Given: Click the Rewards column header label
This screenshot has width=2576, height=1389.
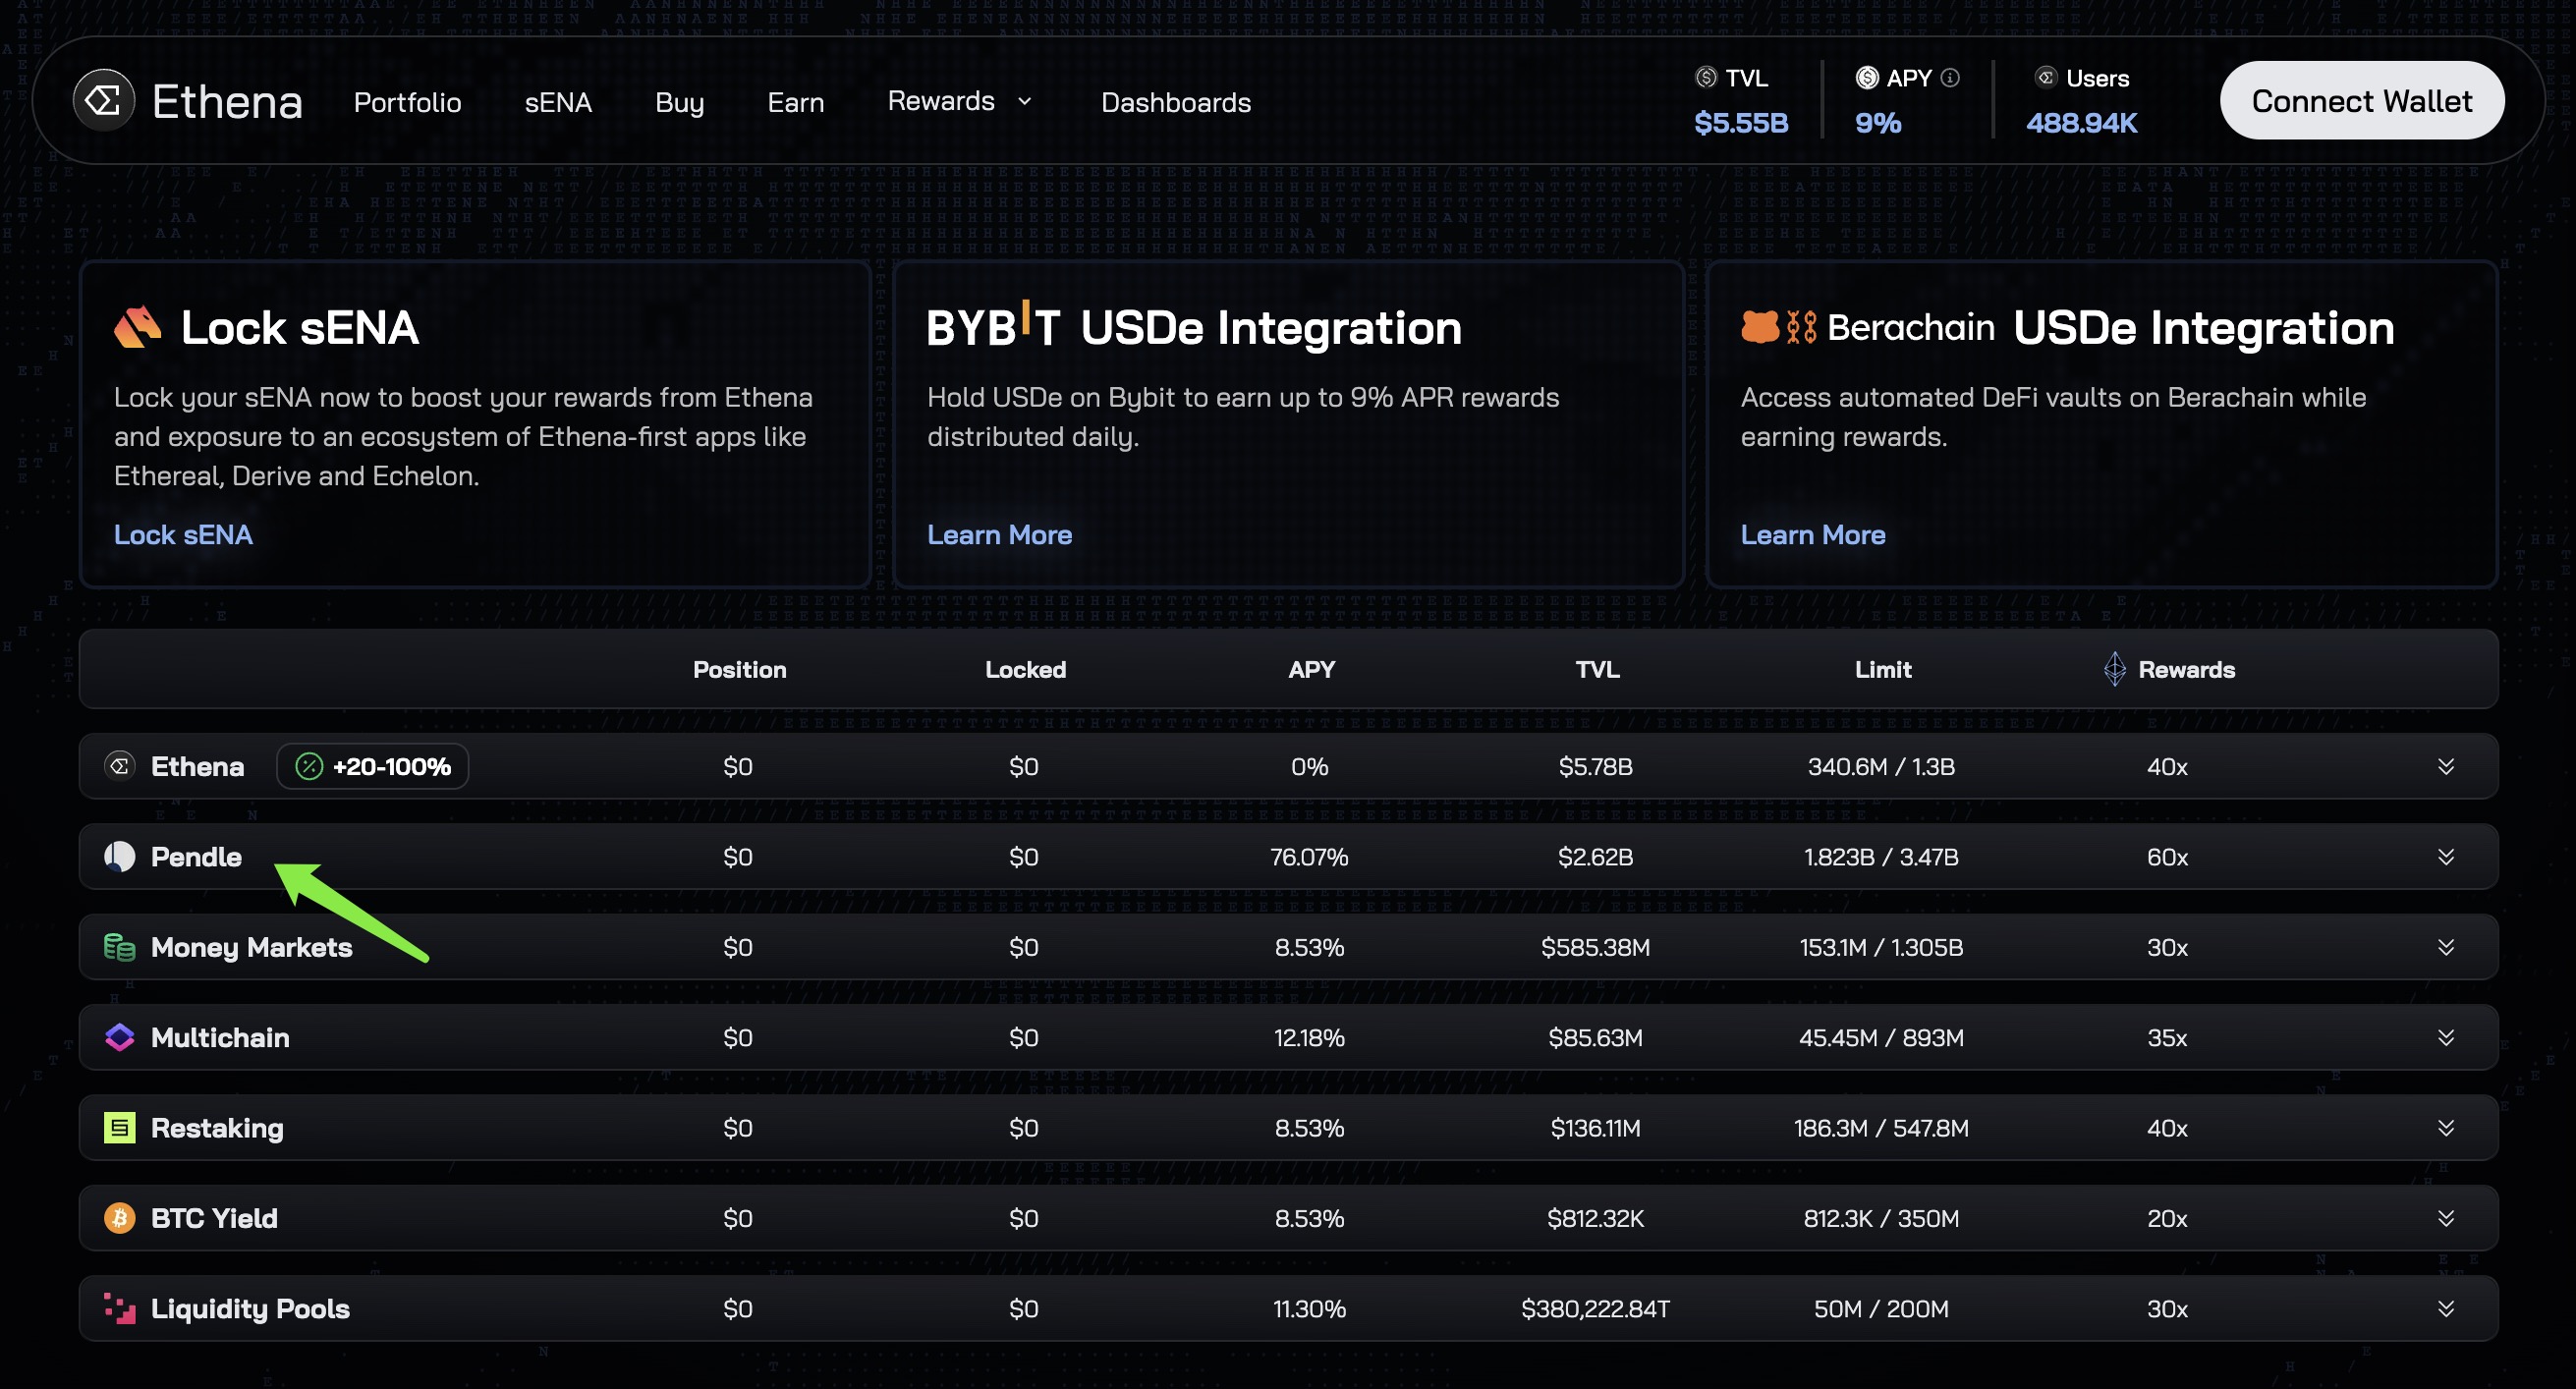Looking at the screenshot, I should 2186,669.
